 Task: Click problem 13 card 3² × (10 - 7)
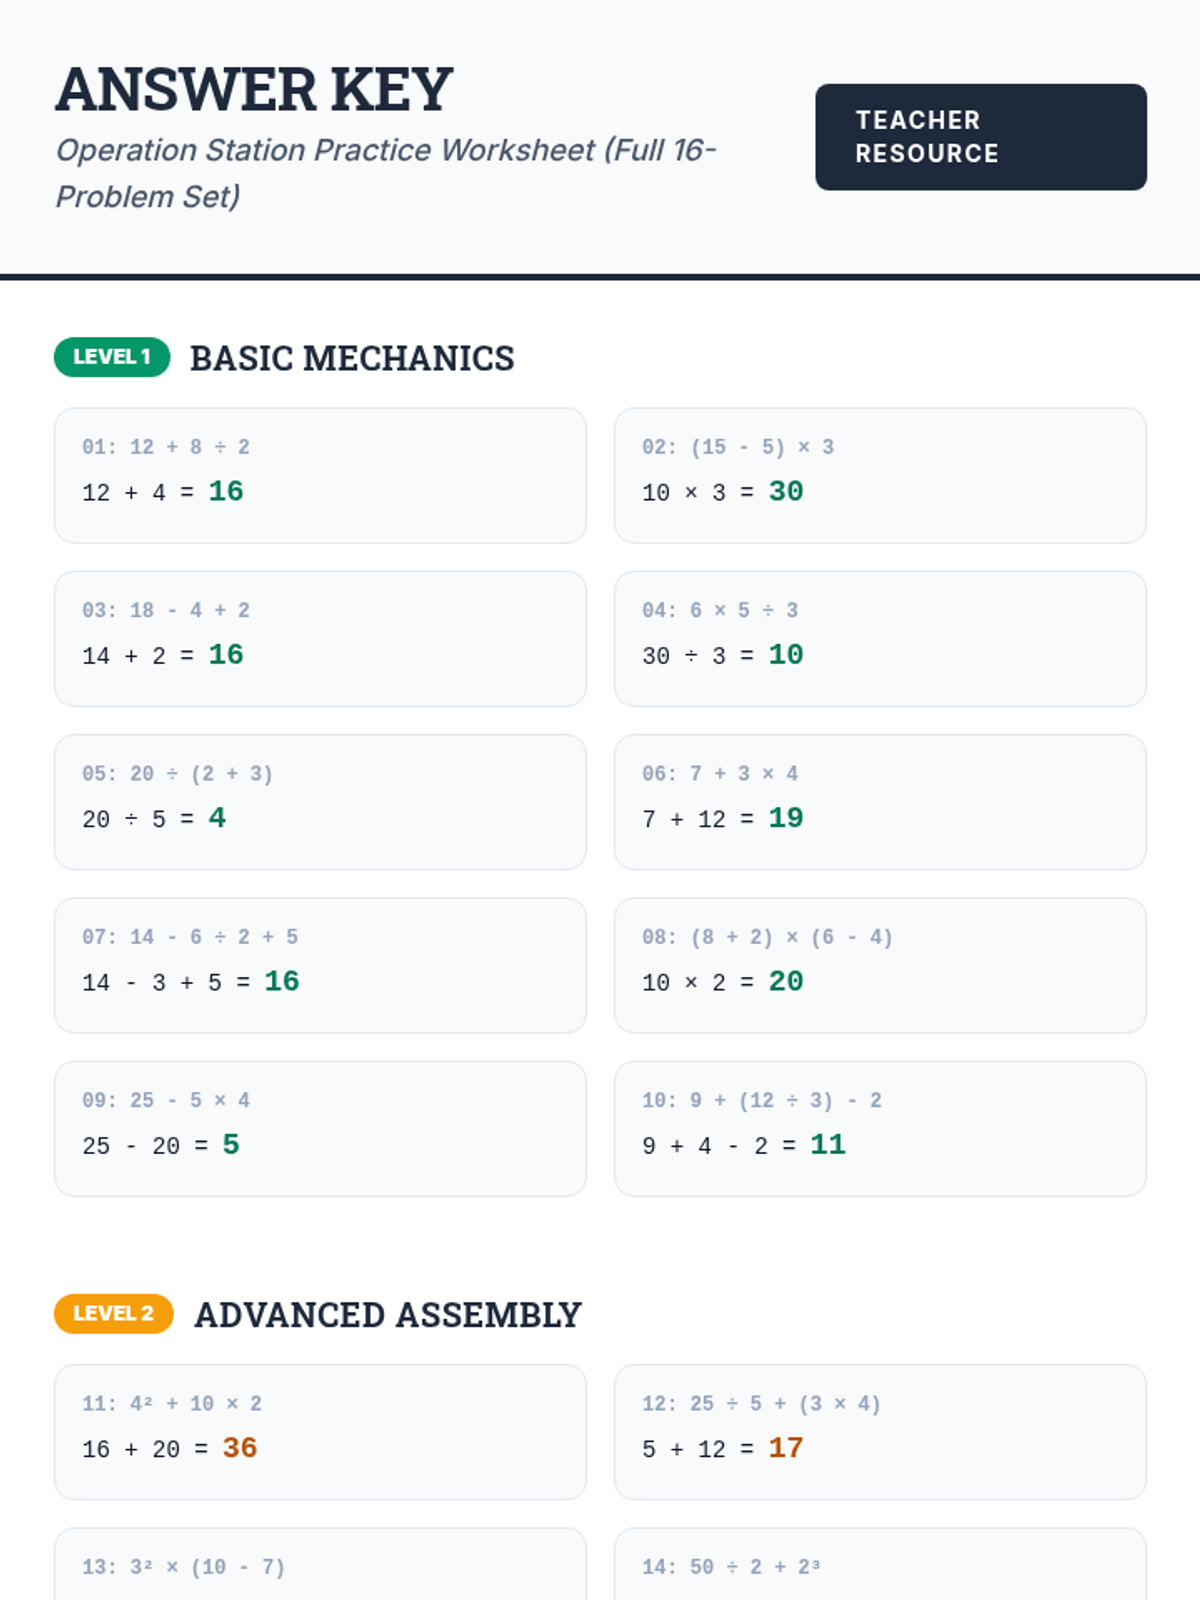click(x=320, y=1564)
